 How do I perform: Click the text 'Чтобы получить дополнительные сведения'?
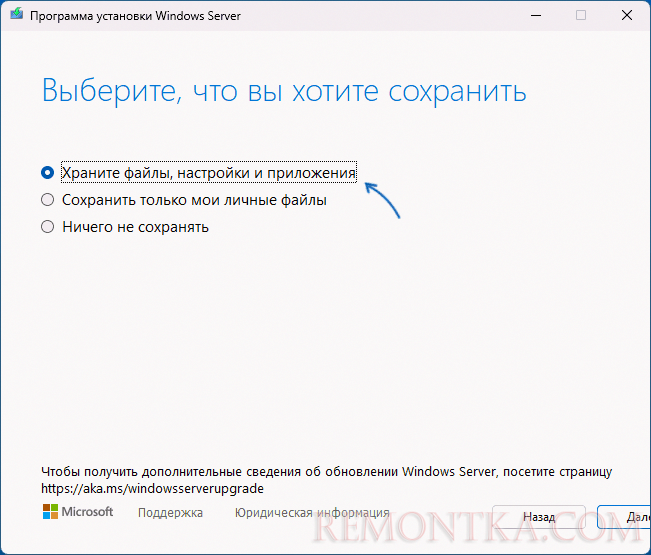click(x=171, y=472)
